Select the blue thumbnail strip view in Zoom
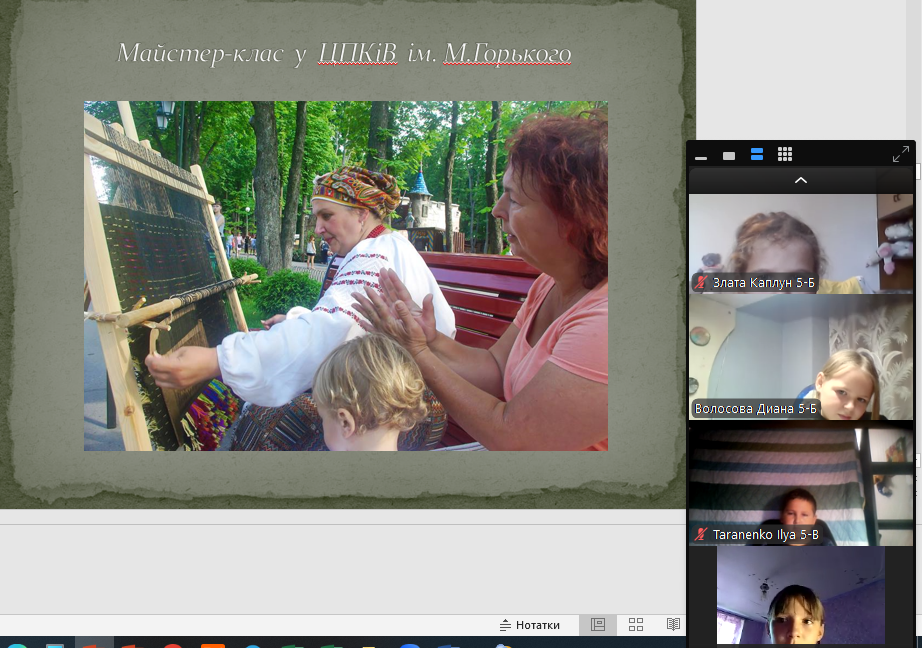 tap(757, 155)
